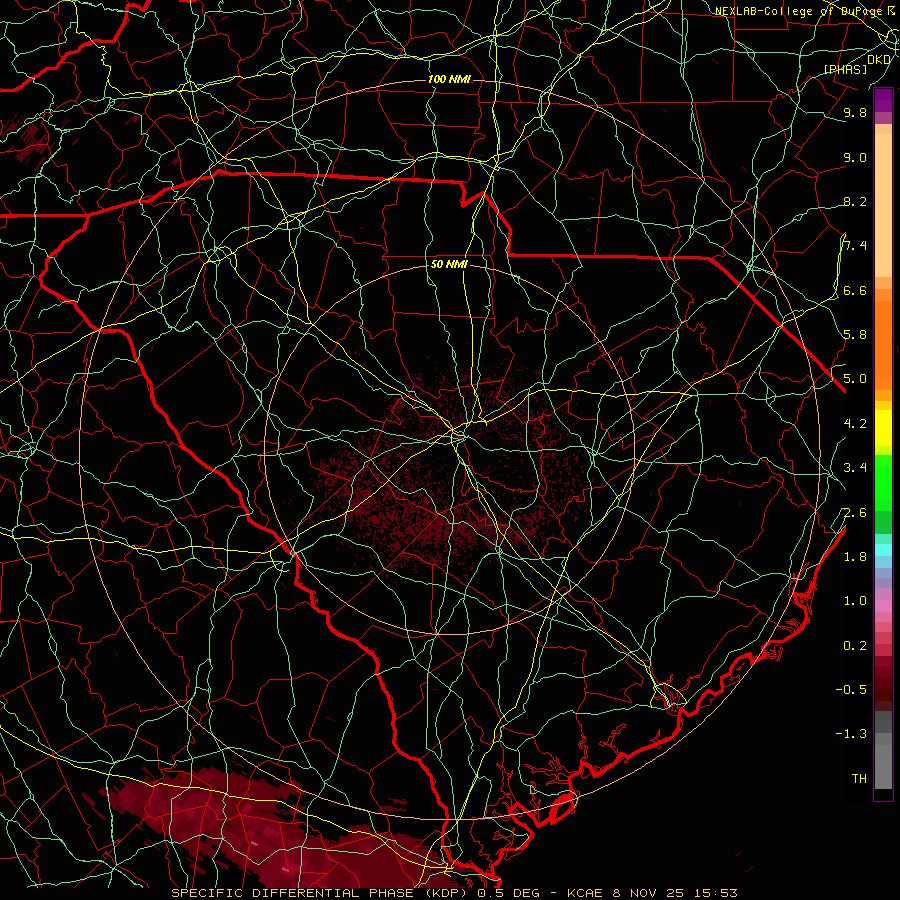Select the 100 NMI range ring label
The width and height of the screenshot is (900, 900).
449,79
